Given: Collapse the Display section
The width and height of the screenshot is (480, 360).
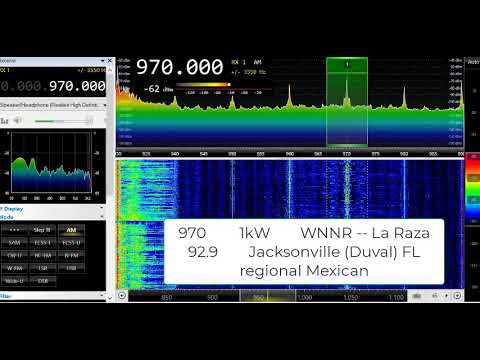Looking at the screenshot, I should tap(101, 208).
